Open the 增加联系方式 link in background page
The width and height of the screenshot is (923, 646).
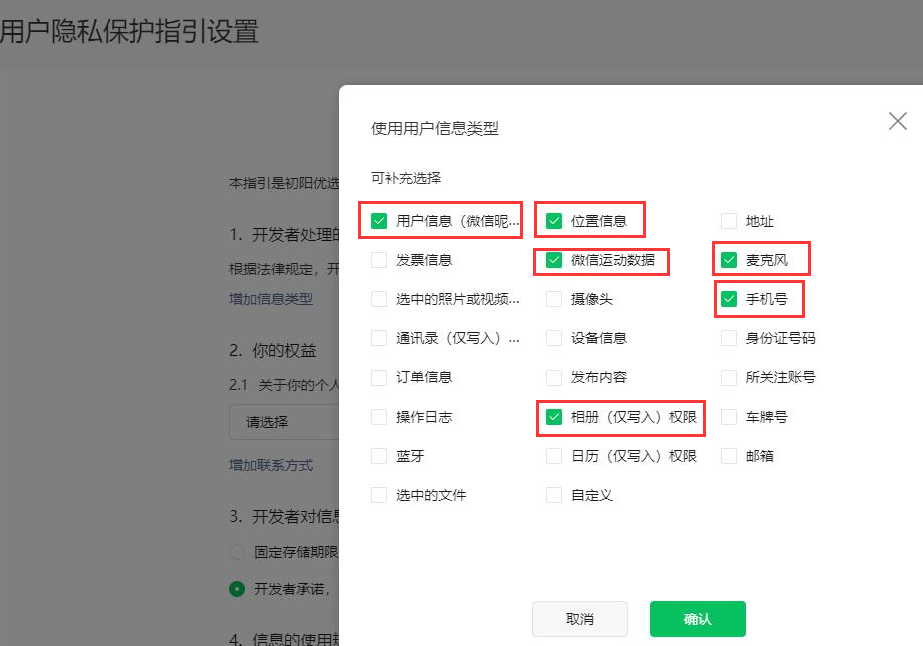(x=271, y=465)
